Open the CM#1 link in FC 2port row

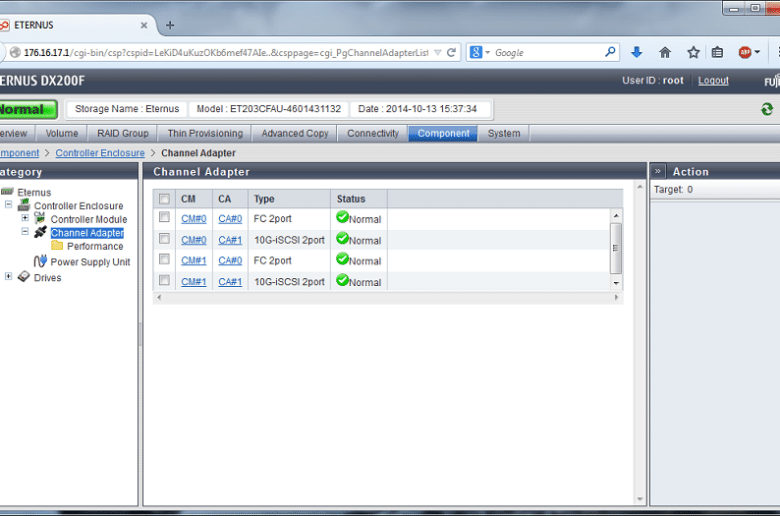194,260
